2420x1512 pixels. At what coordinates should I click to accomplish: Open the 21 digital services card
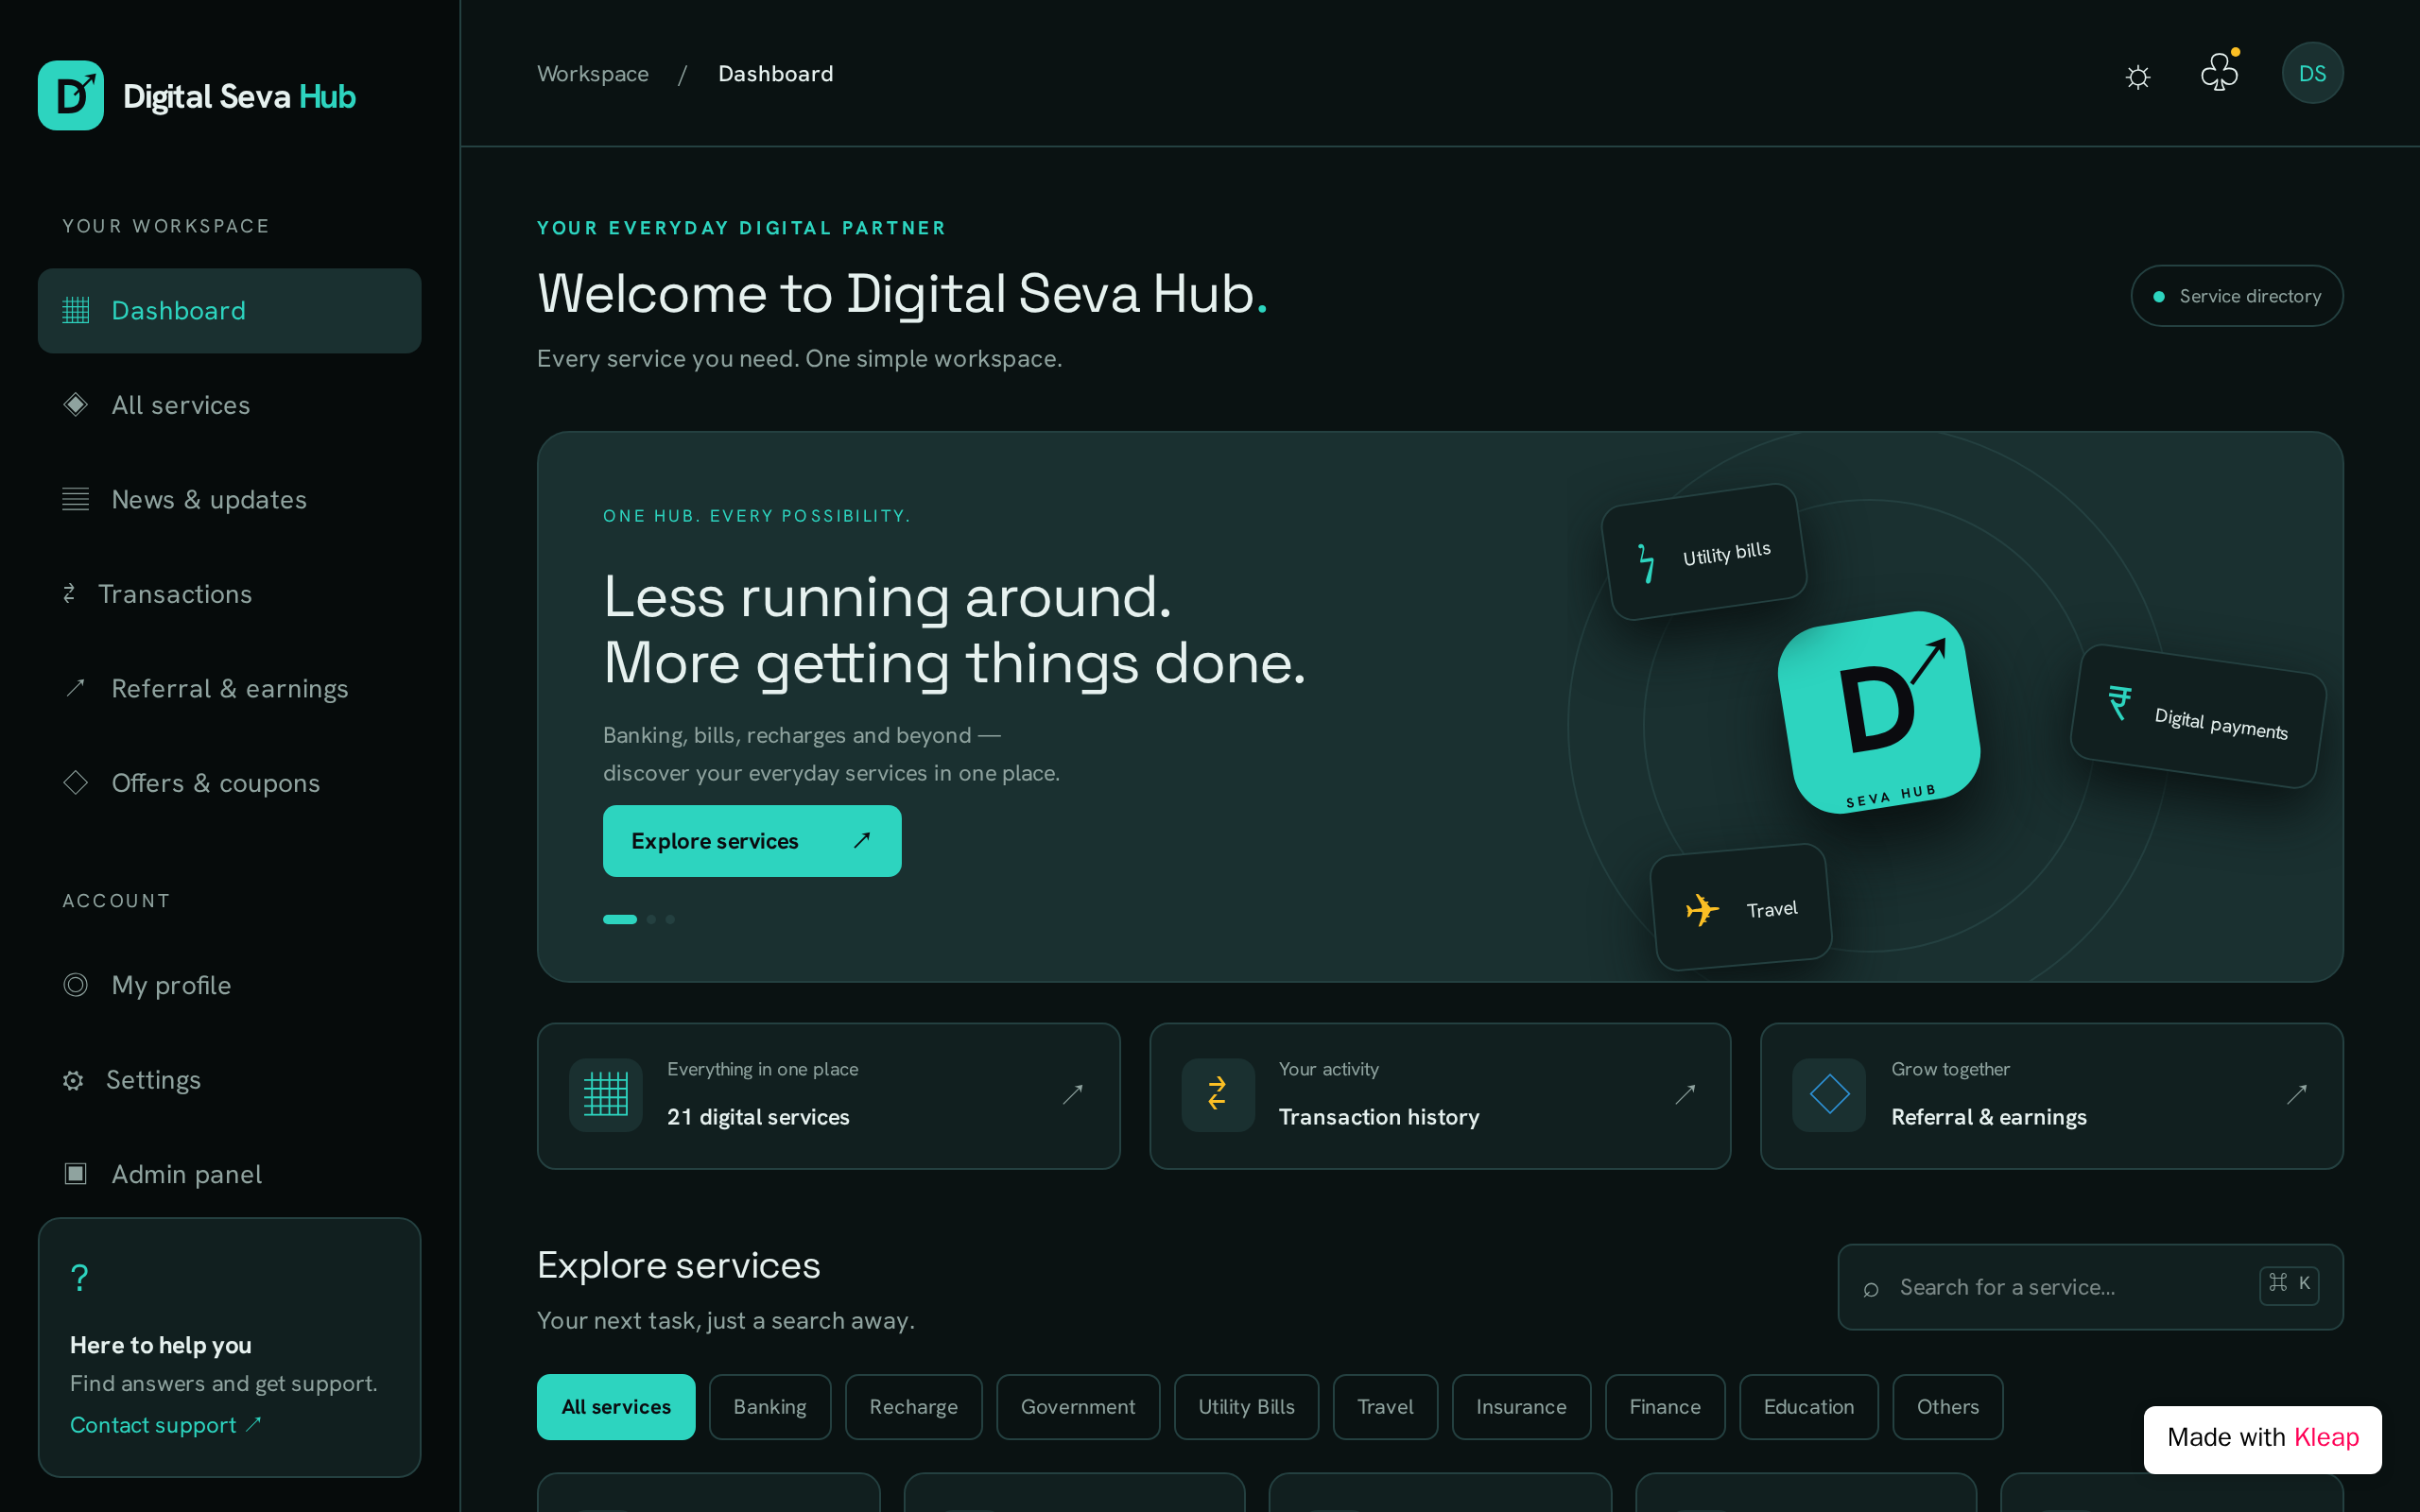828,1096
